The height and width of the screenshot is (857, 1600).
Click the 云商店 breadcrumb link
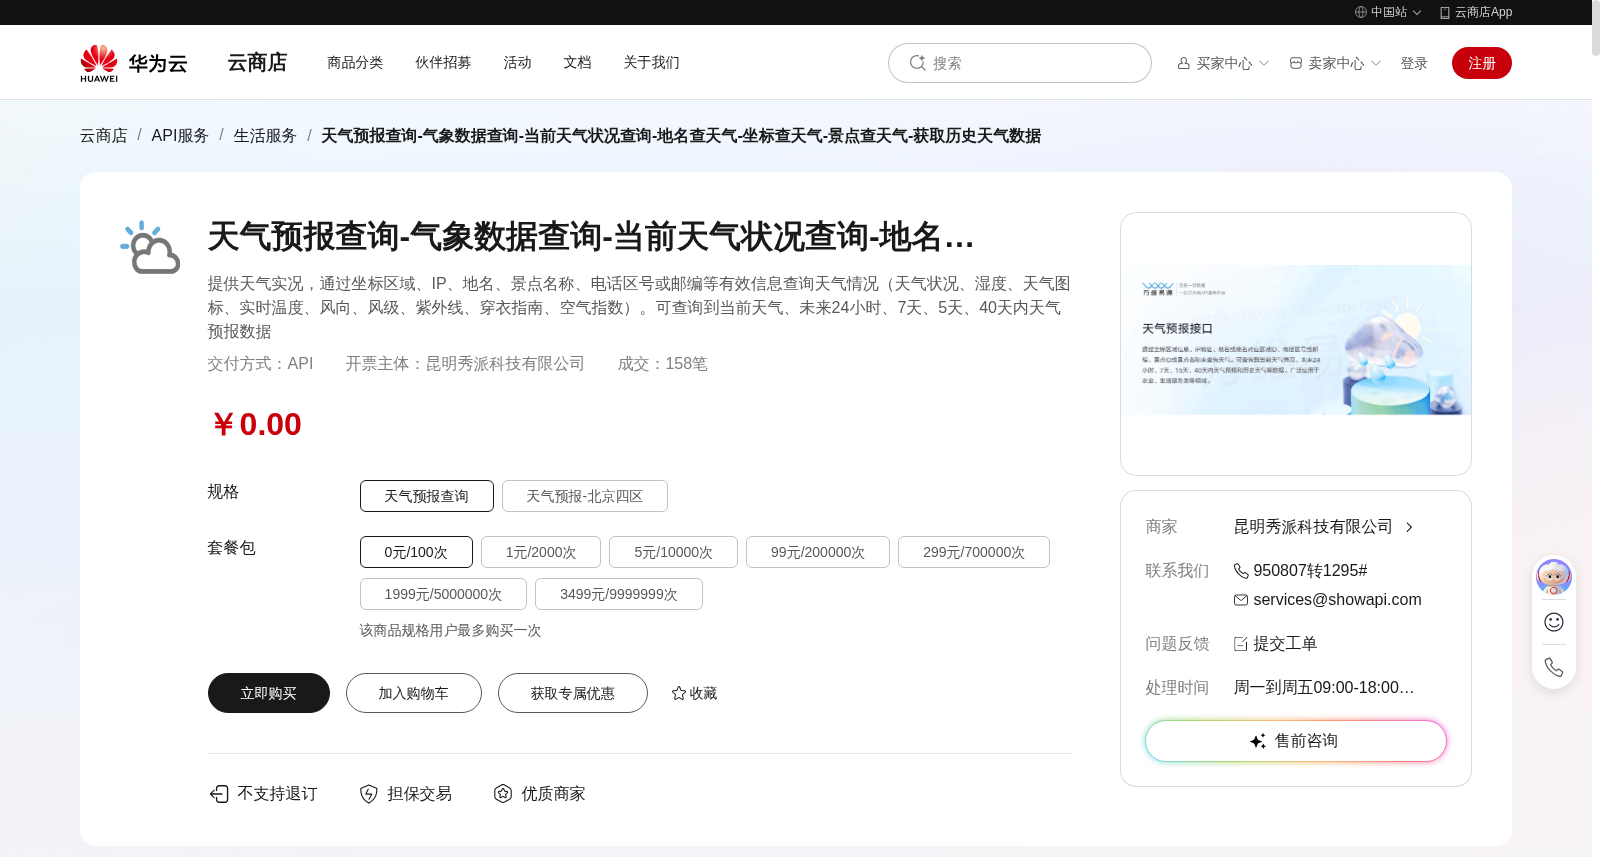coord(104,135)
